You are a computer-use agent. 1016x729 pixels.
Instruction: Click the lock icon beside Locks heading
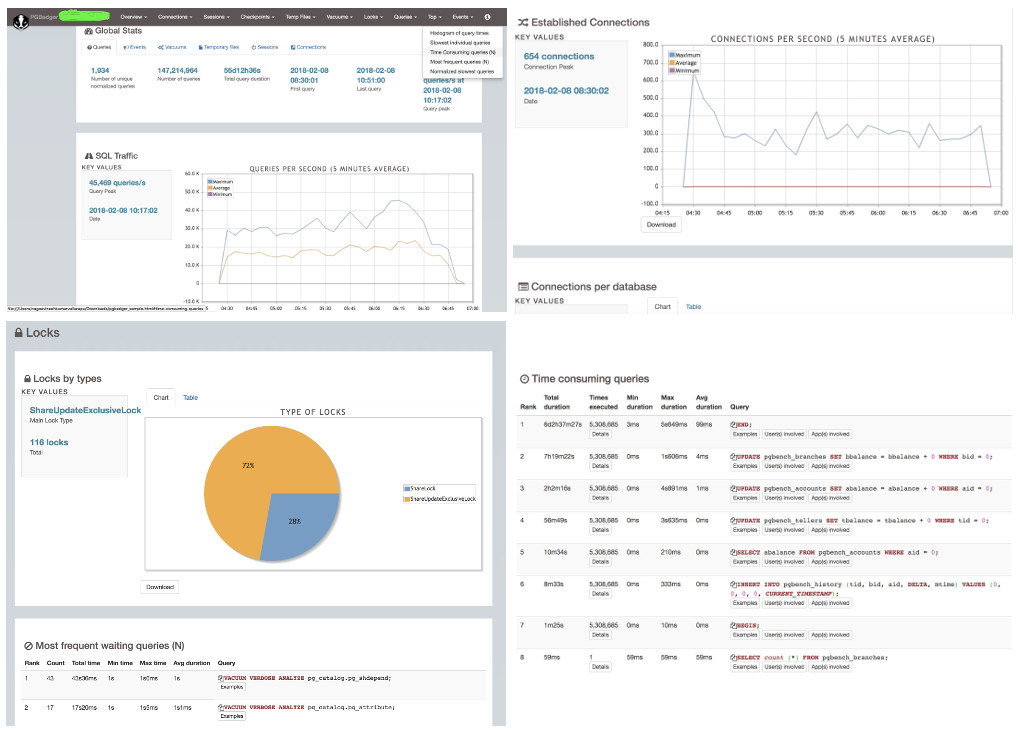(19, 333)
